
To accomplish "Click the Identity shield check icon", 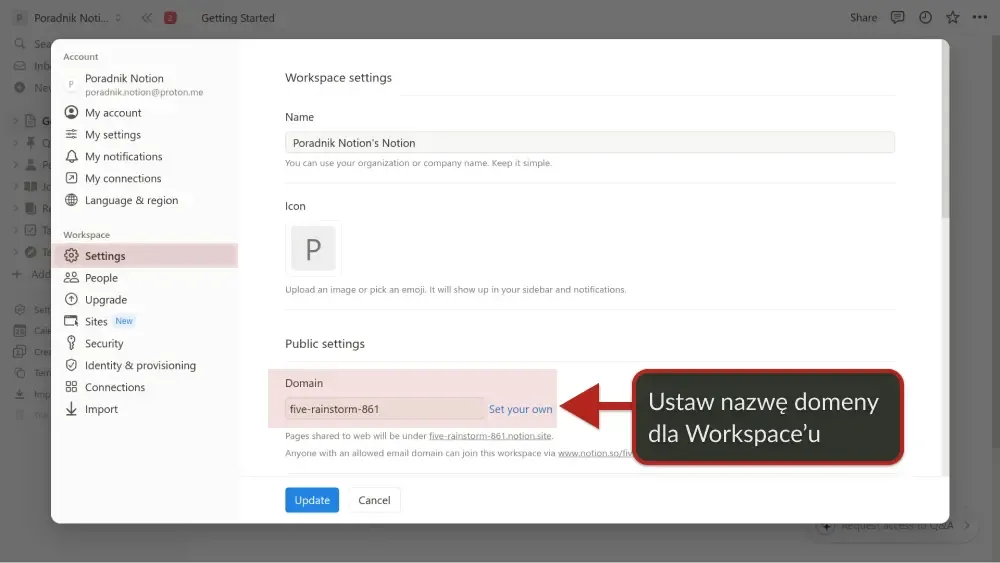I will coord(71,365).
